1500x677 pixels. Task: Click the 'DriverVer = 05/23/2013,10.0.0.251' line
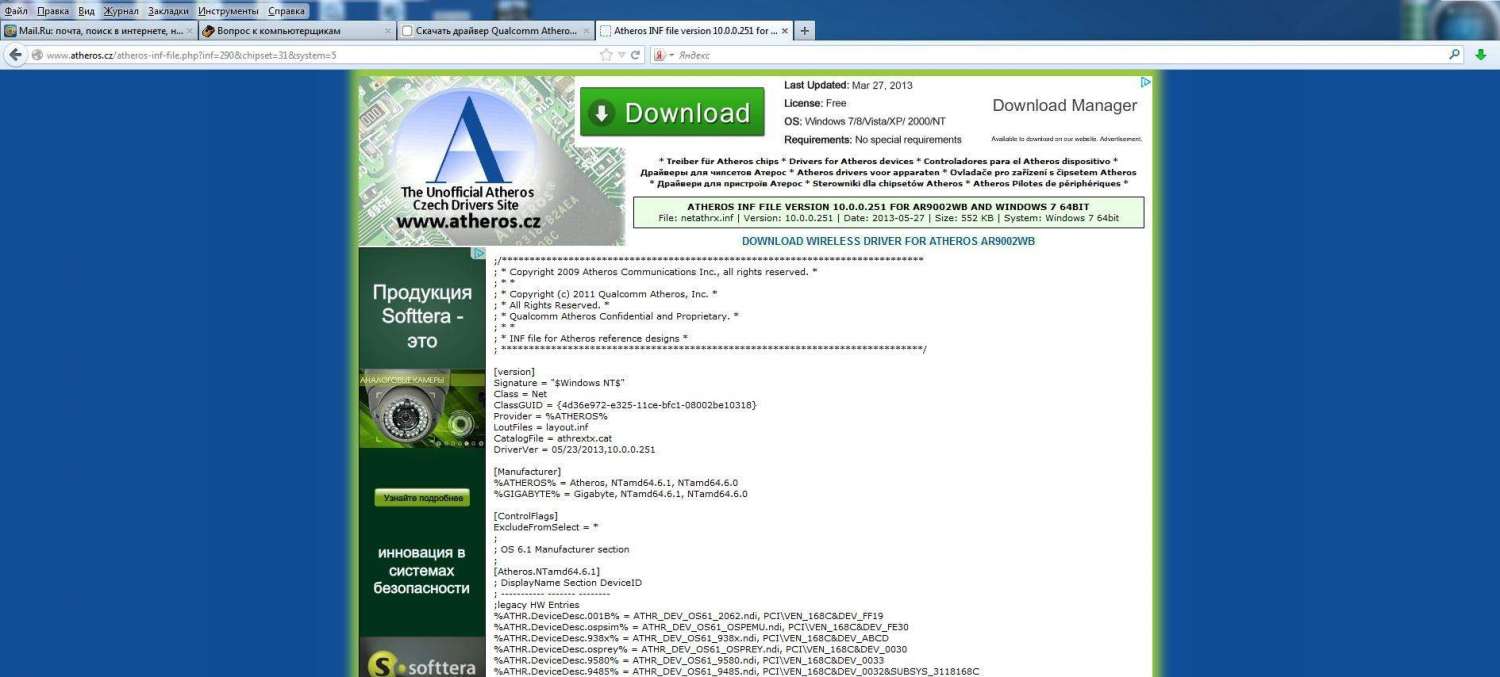[575, 449]
